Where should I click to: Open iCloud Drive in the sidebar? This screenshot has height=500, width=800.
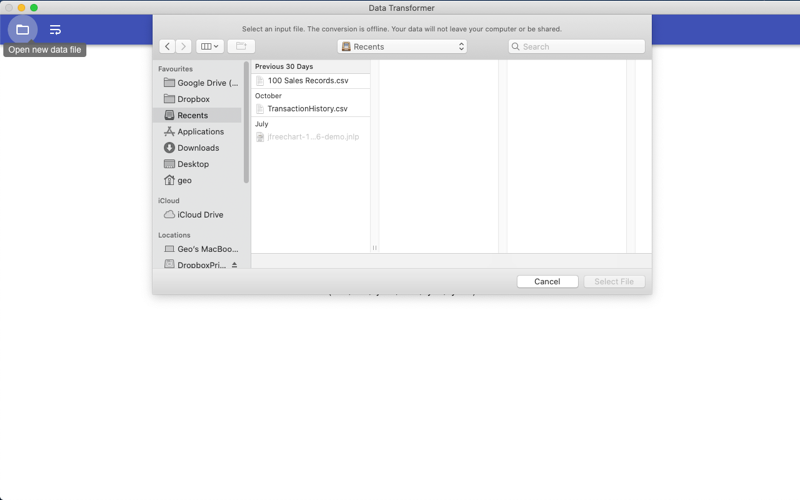pyautogui.click(x=197, y=215)
